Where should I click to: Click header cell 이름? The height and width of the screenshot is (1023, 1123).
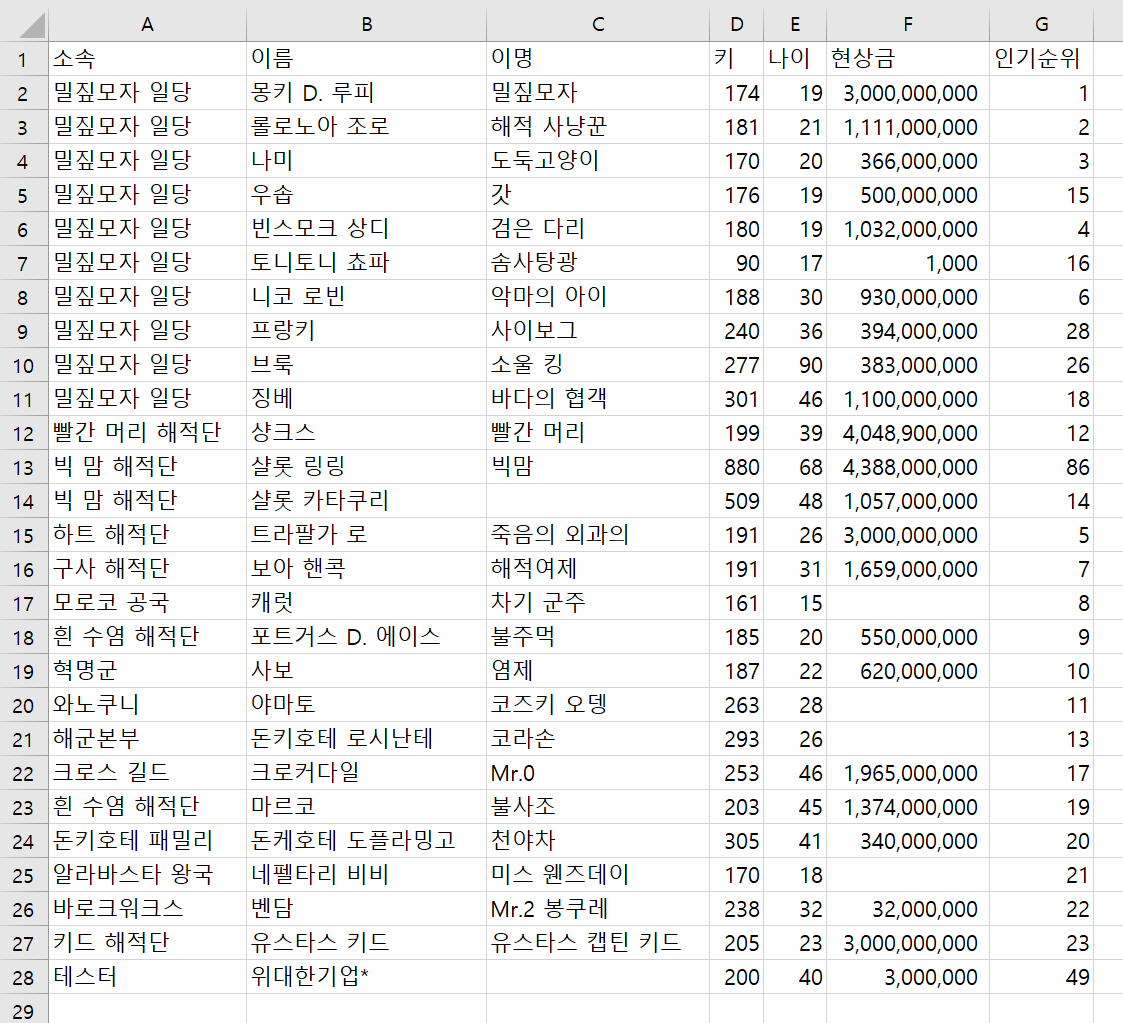(x=367, y=59)
